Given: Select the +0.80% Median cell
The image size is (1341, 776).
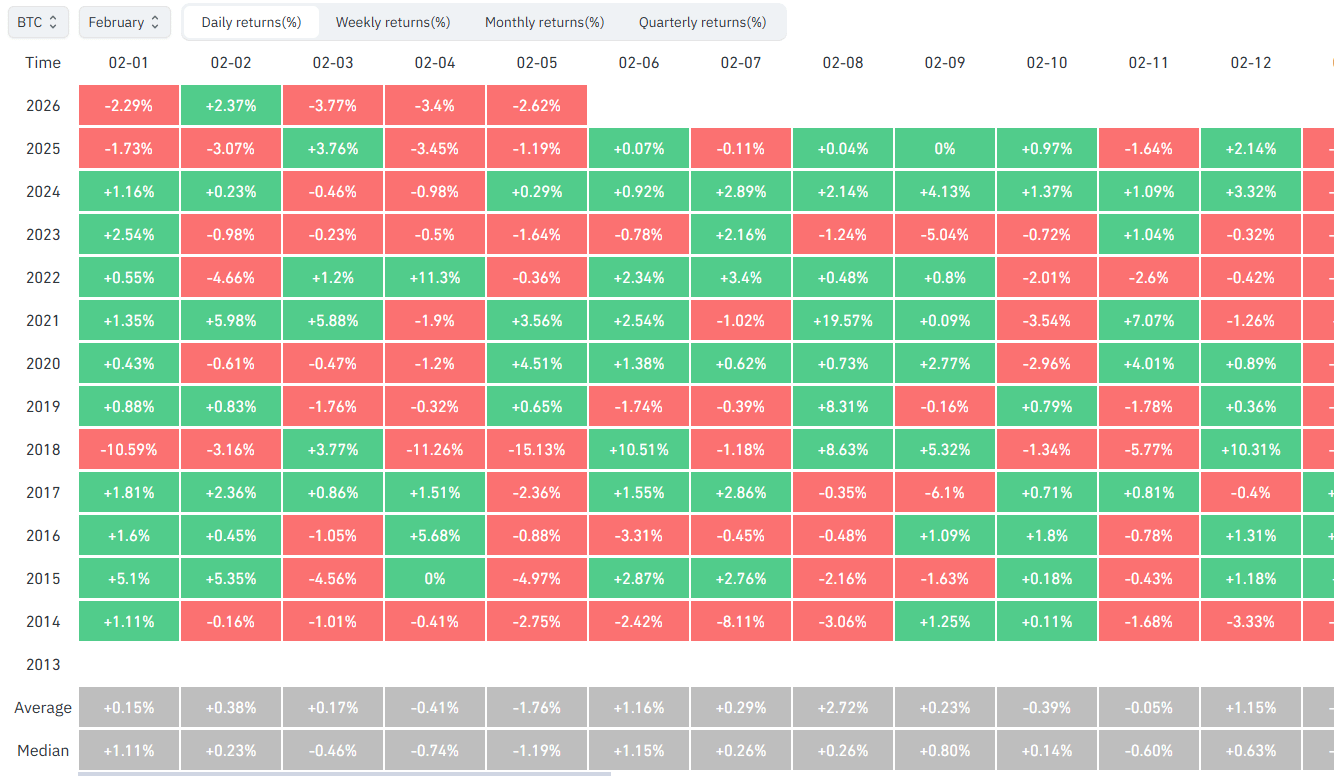Looking at the screenshot, I should tap(945, 751).
